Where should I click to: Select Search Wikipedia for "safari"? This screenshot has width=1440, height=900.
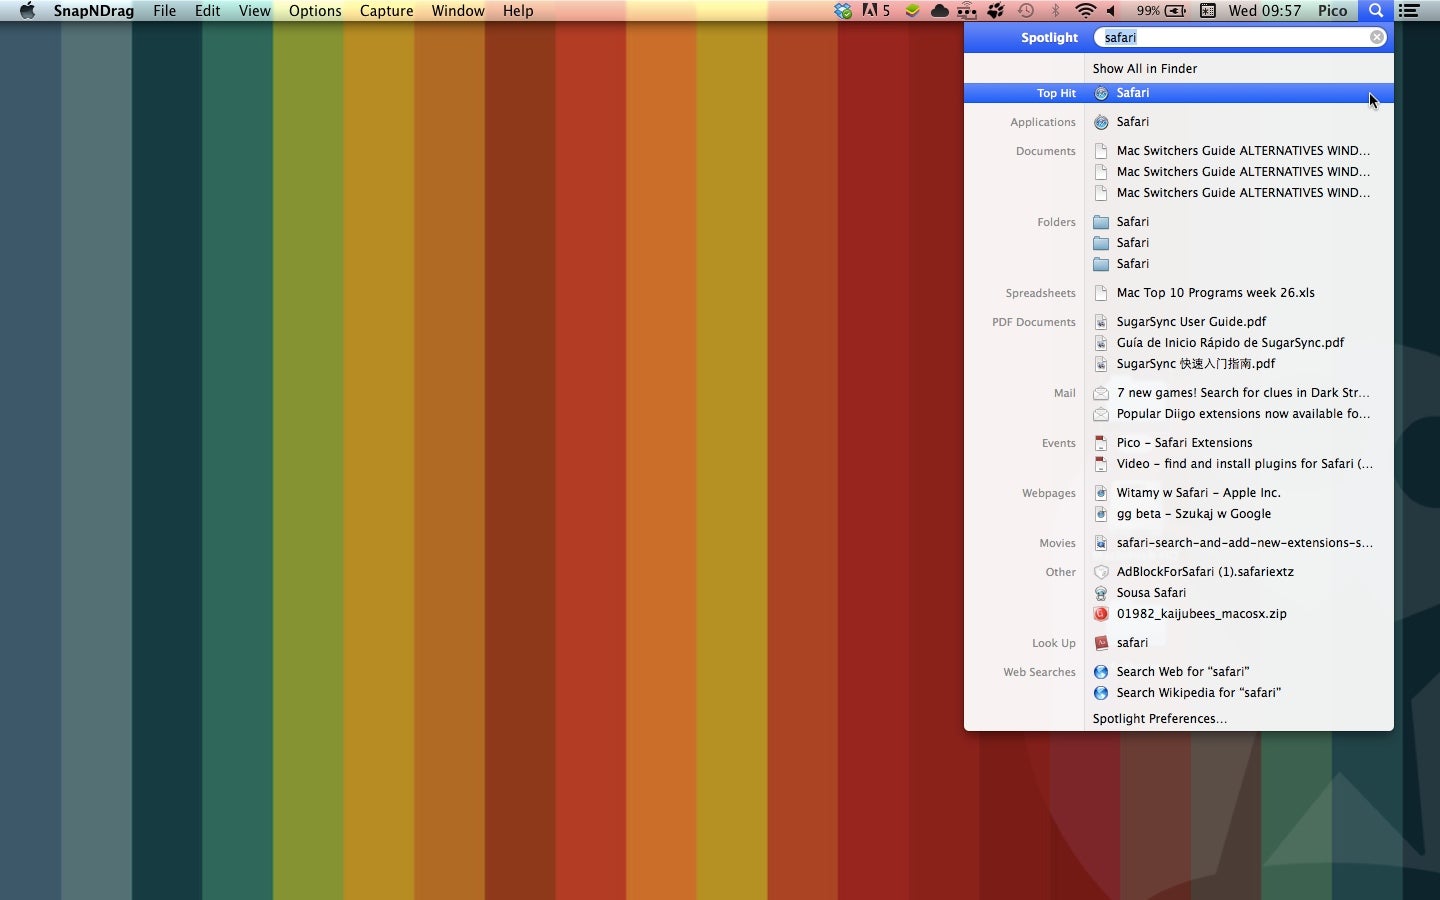pyautogui.click(x=1198, y=692)
